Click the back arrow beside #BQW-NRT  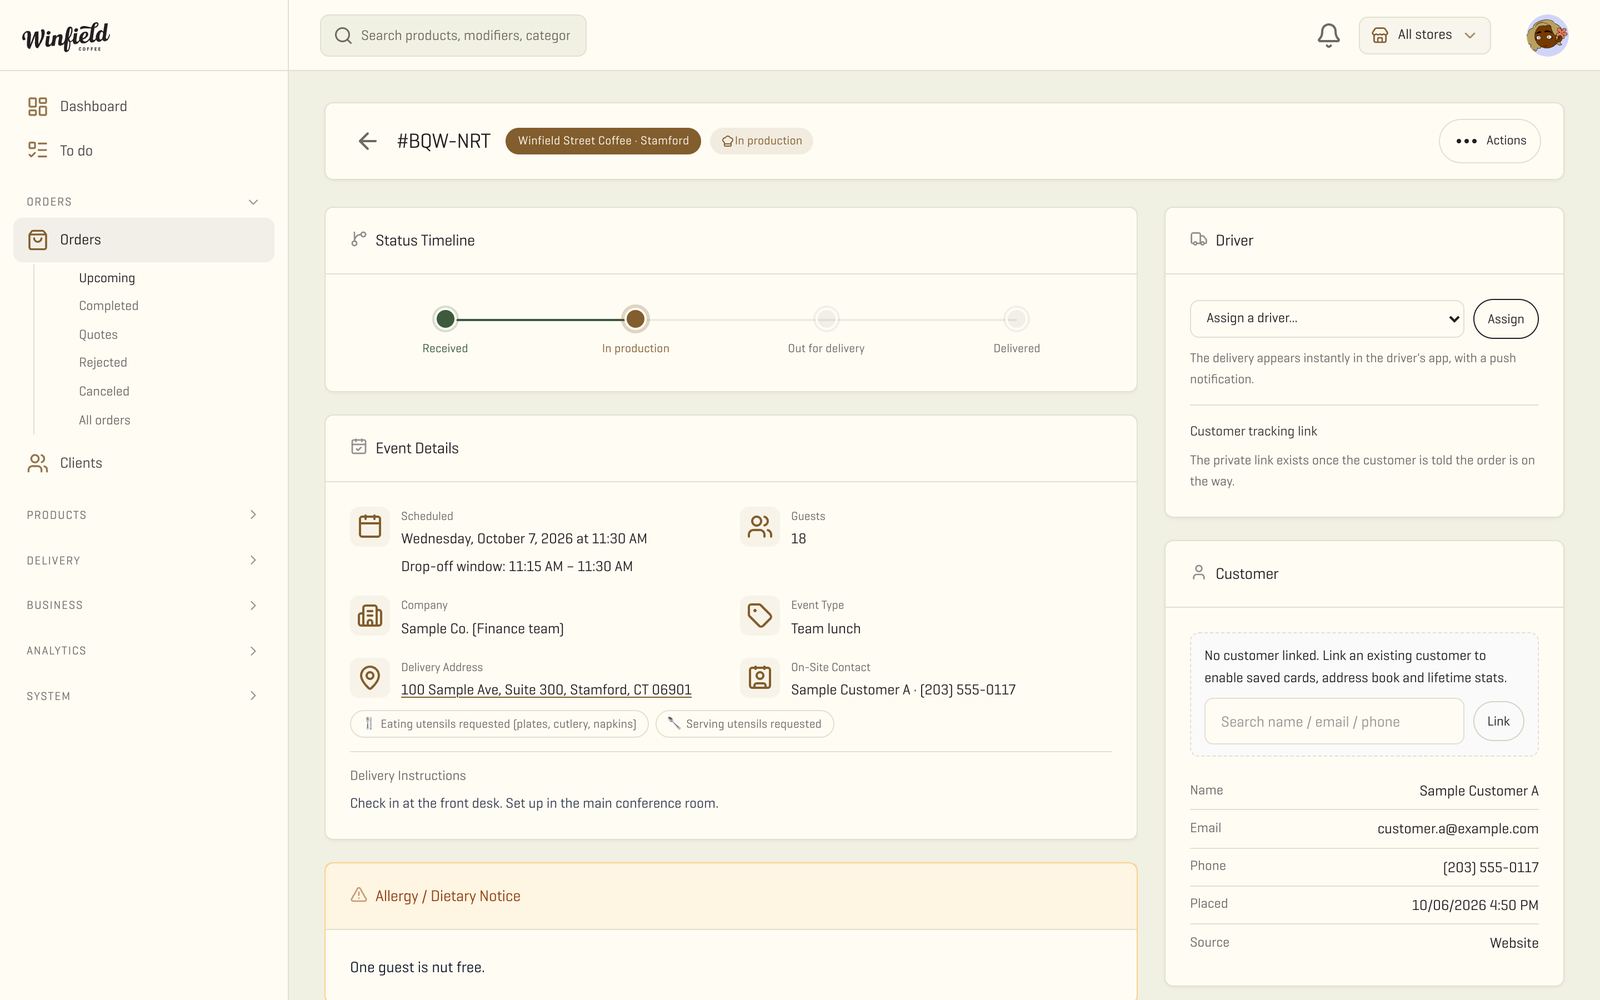[368, 141]
